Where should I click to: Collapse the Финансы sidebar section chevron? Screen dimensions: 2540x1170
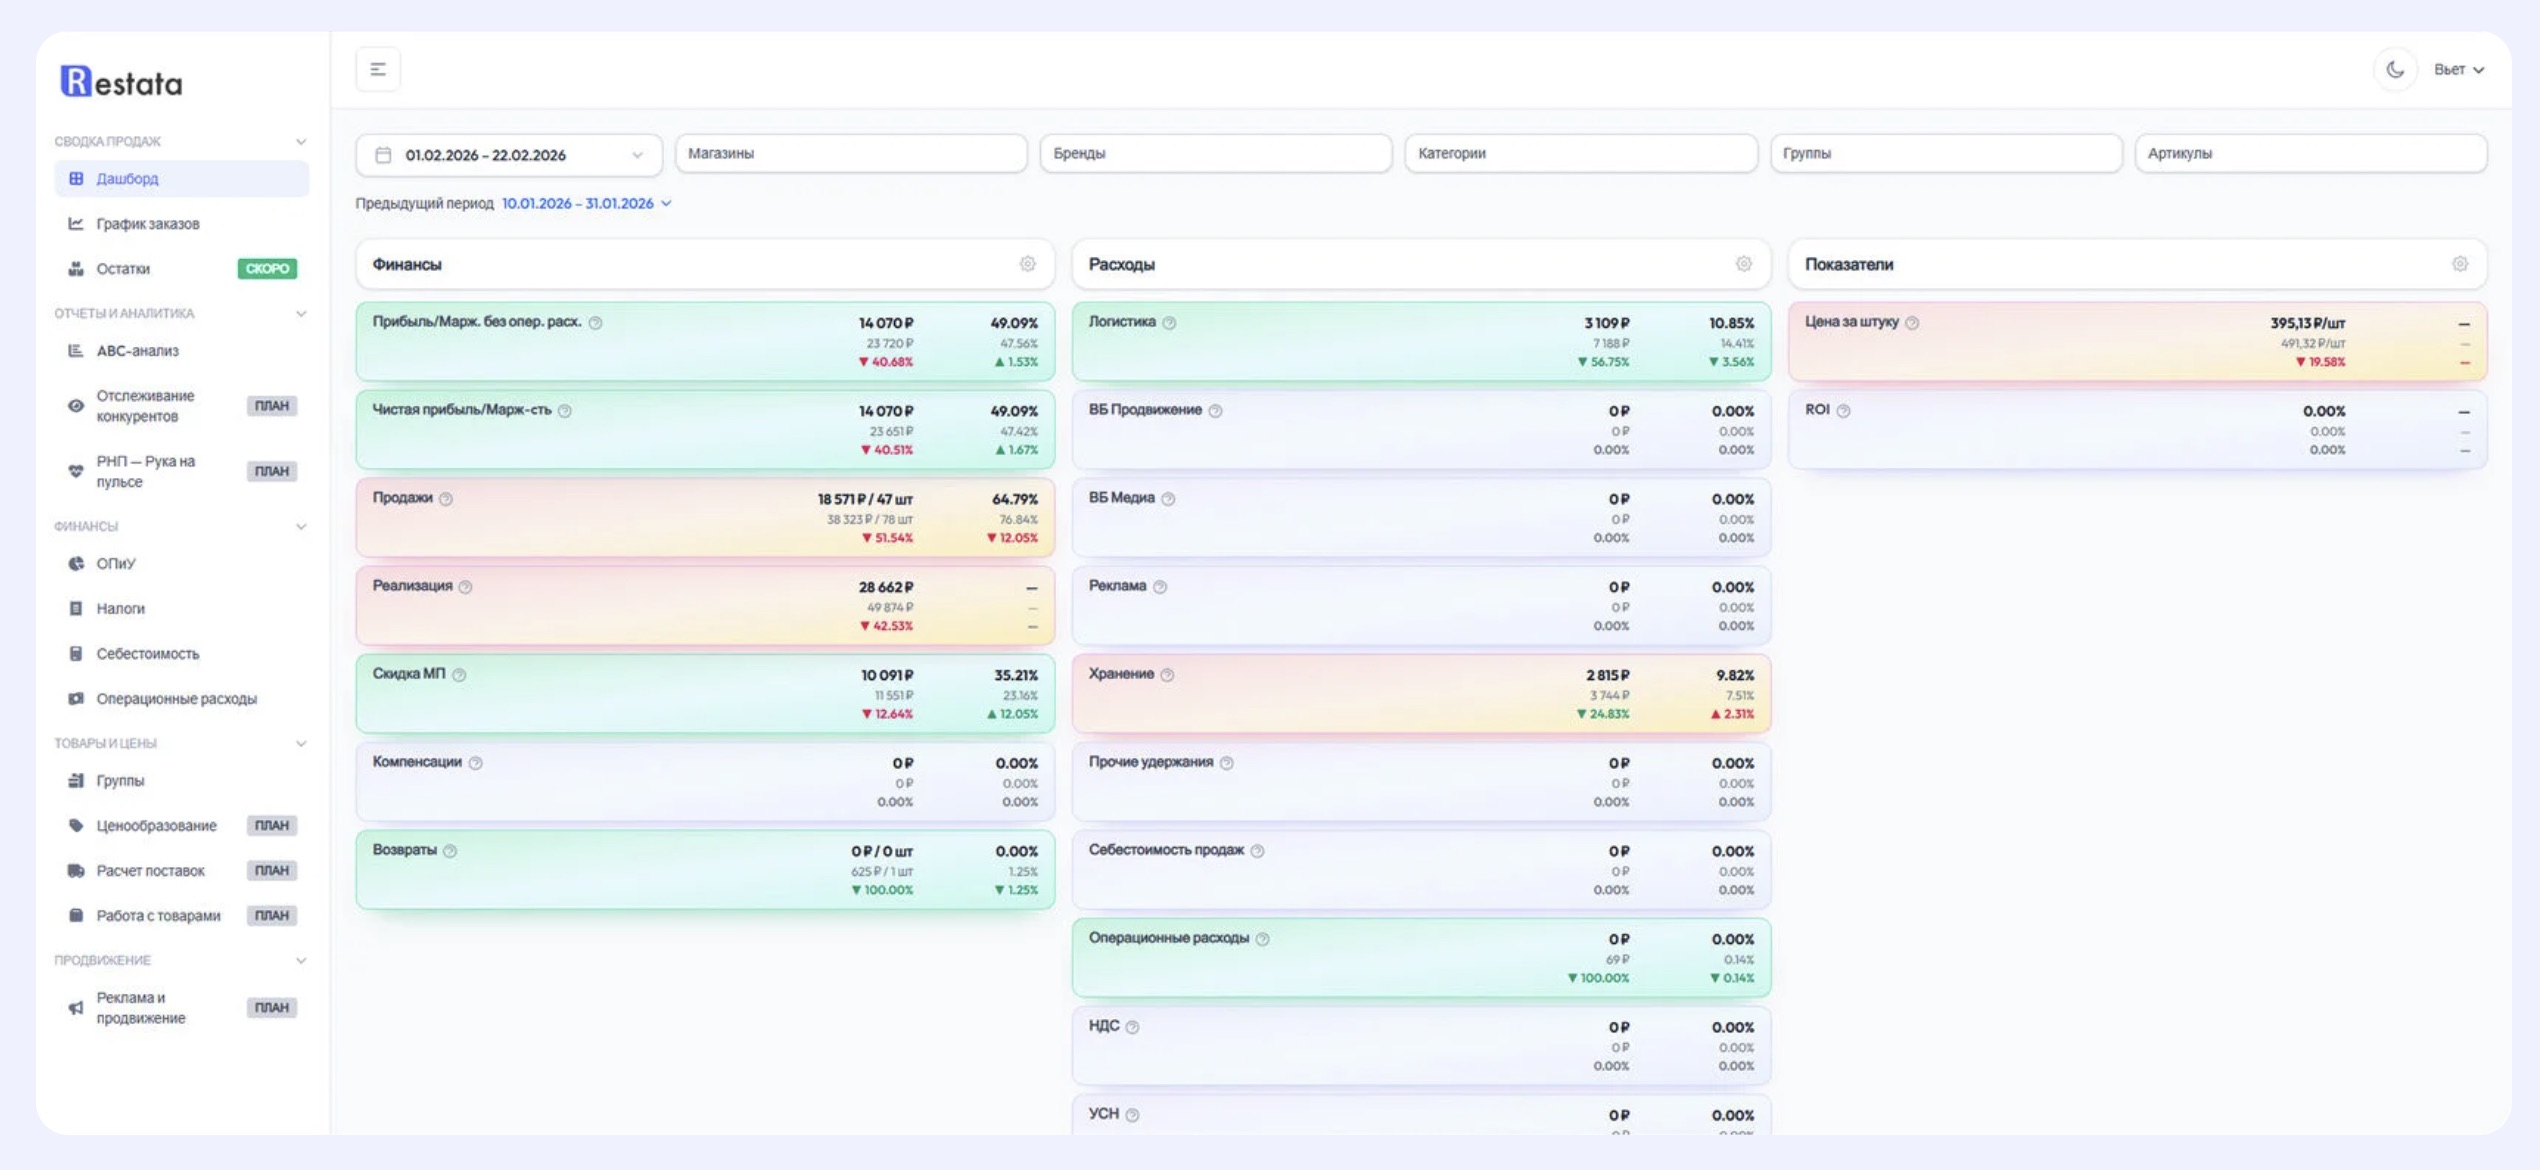click(300, 527)
